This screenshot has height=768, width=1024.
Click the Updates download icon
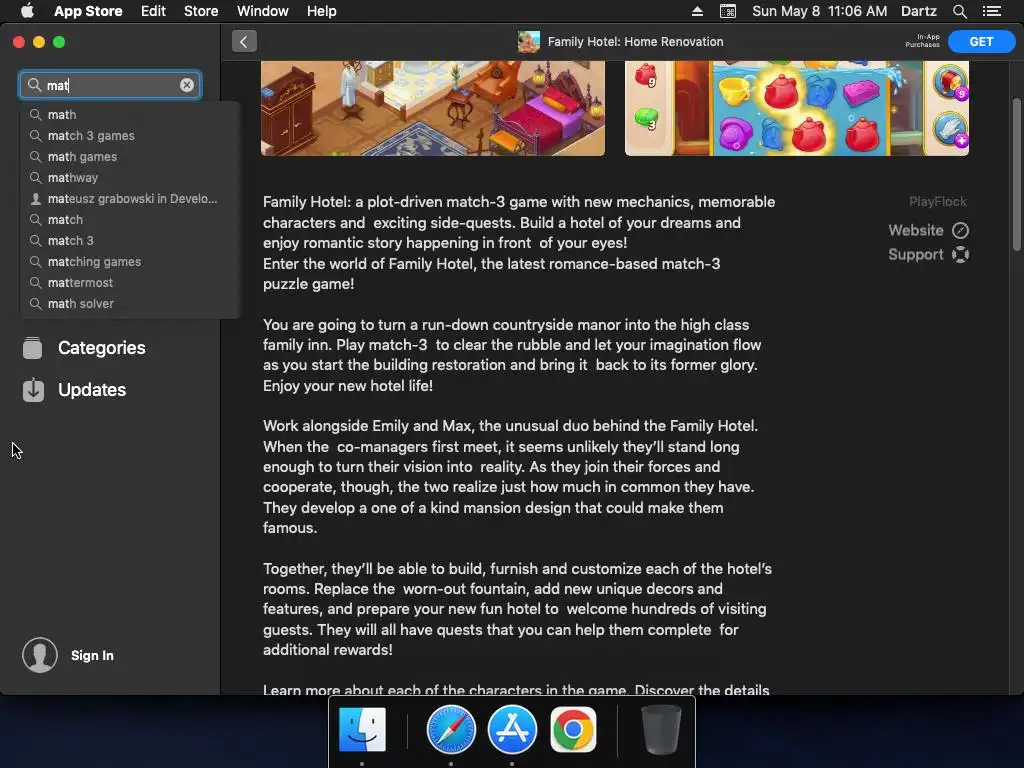click(33, 390)
